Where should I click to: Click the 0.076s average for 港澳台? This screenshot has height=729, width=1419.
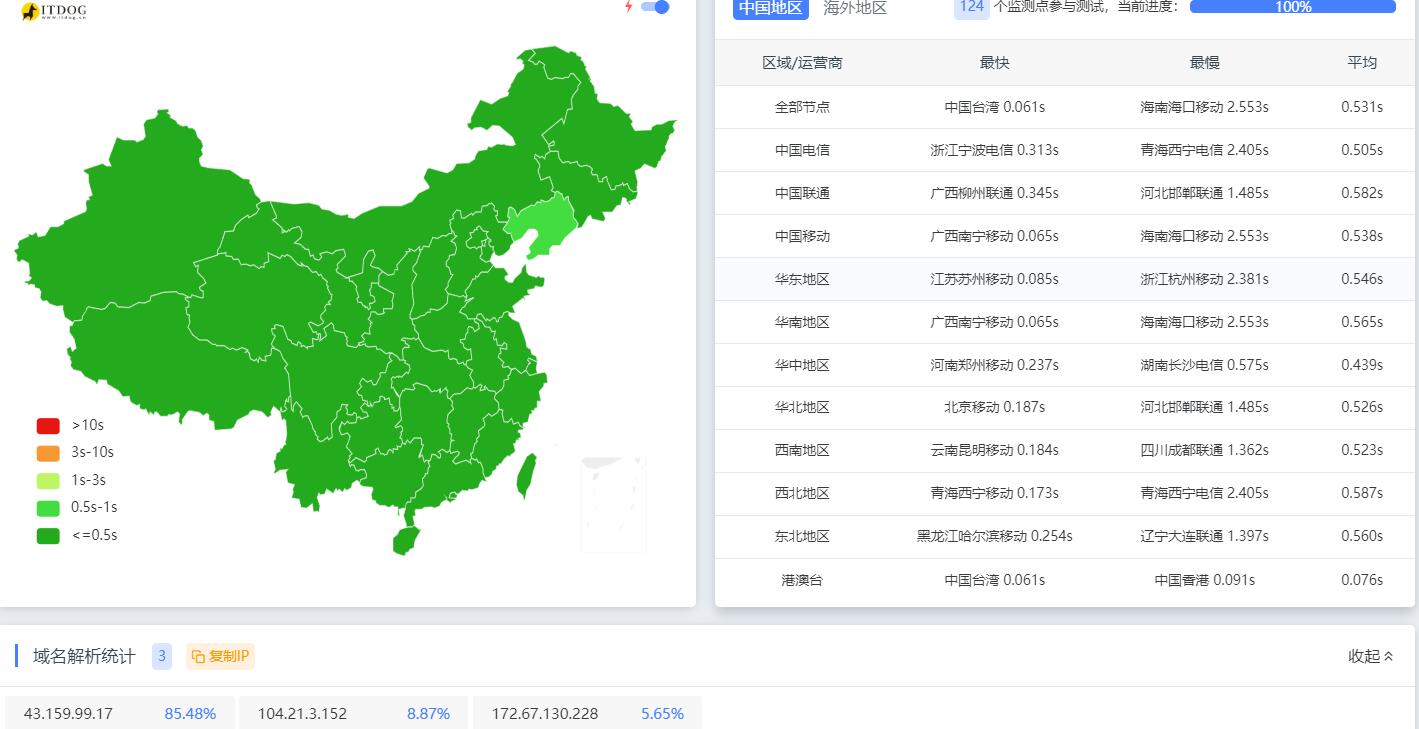1362,580
